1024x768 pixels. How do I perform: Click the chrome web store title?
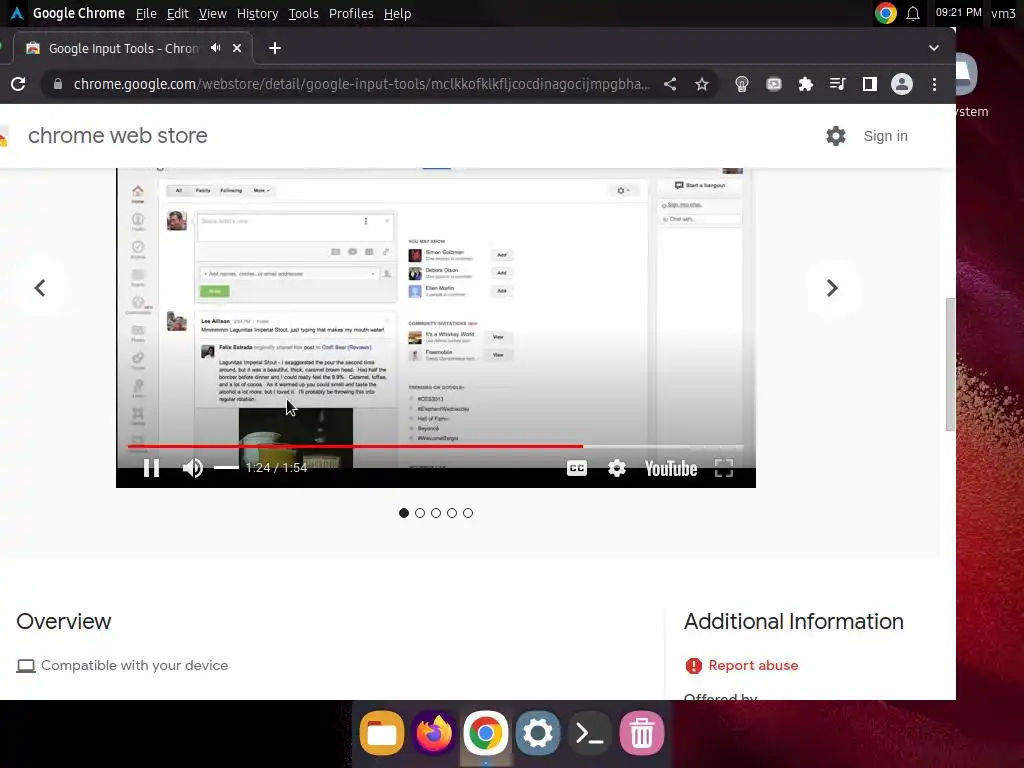tap(118, 136)
